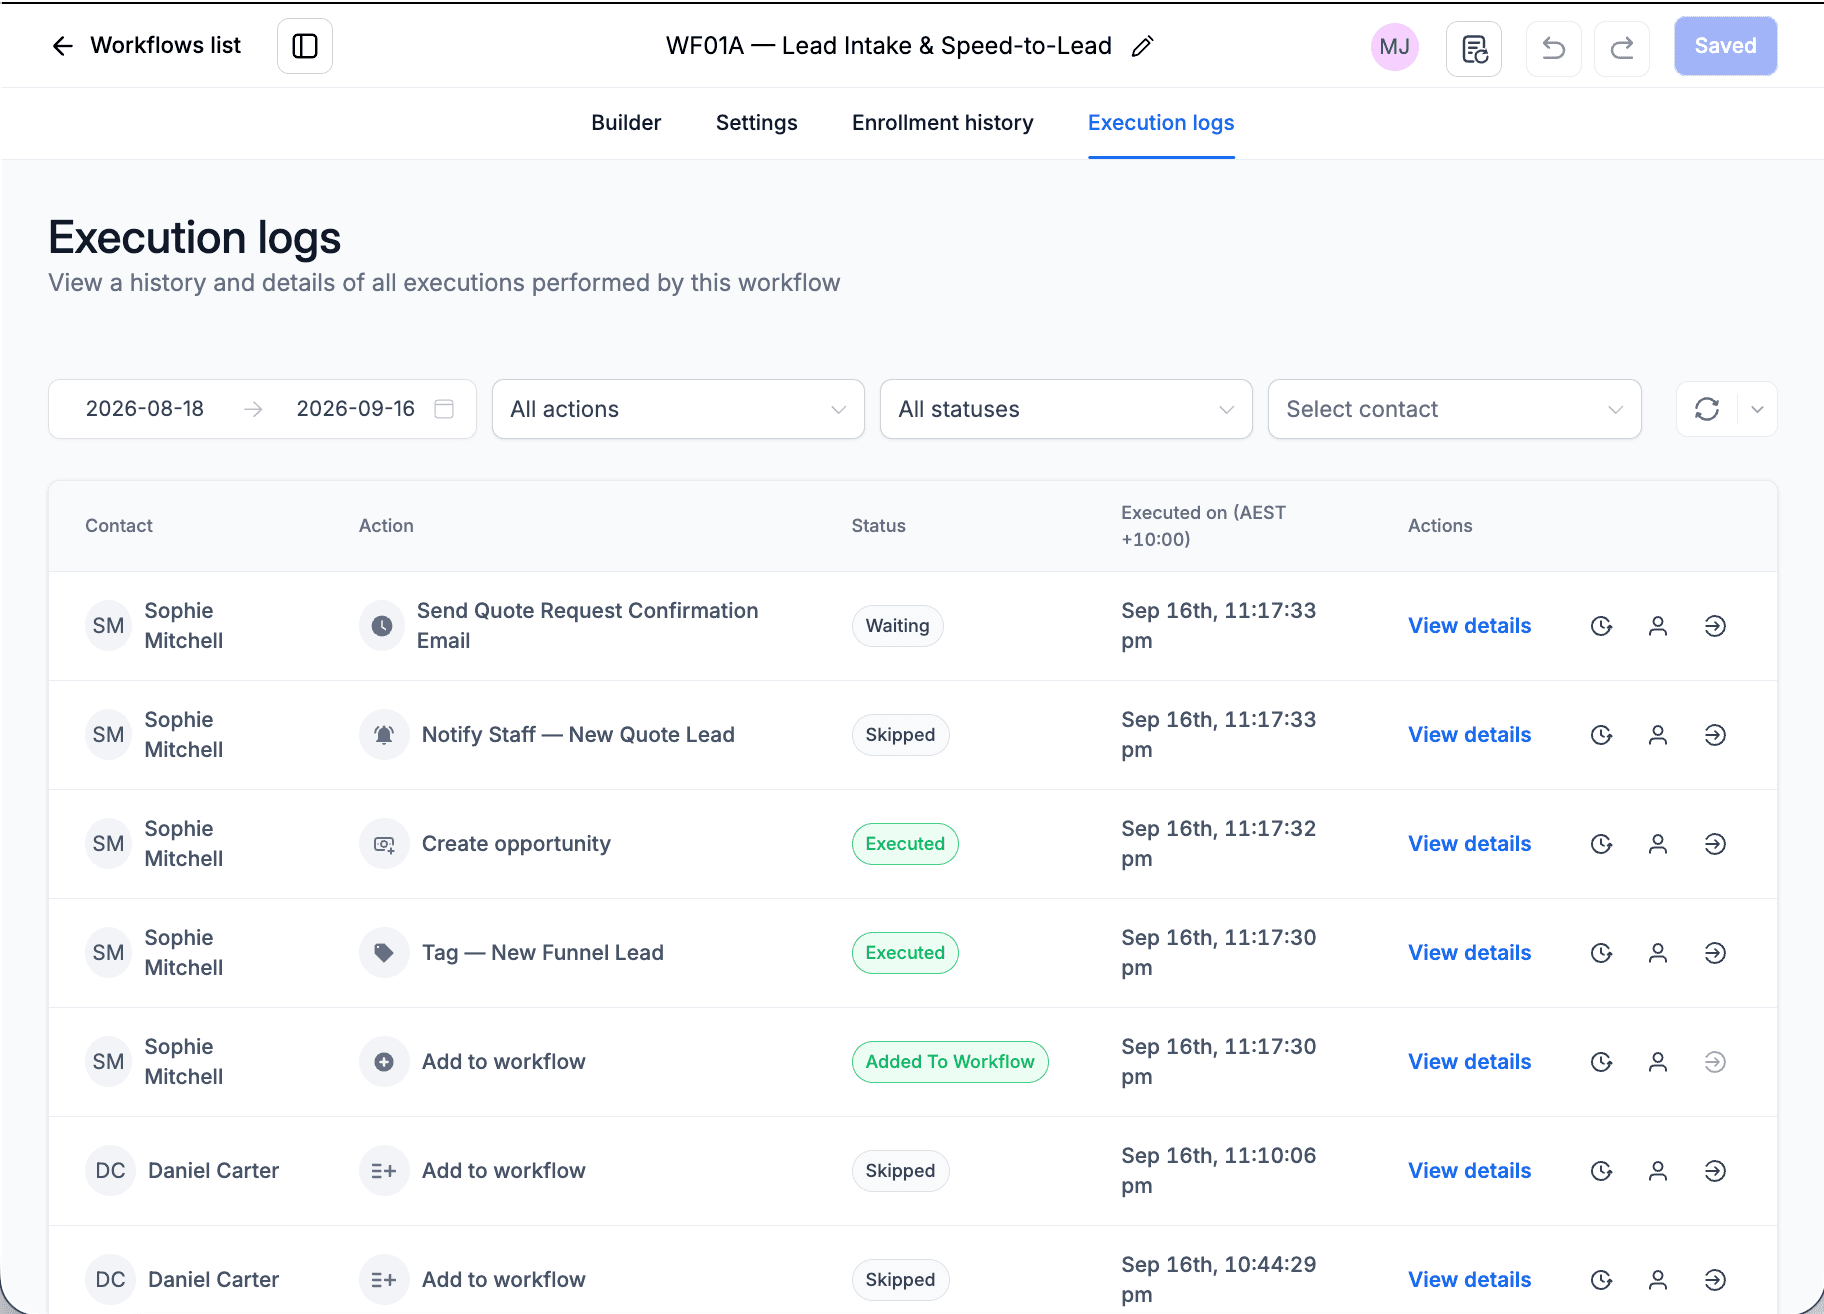This screenshot has height=1314, width=1824.
Task: Open the Select contact dropdown
Action: pos(1454,409)
